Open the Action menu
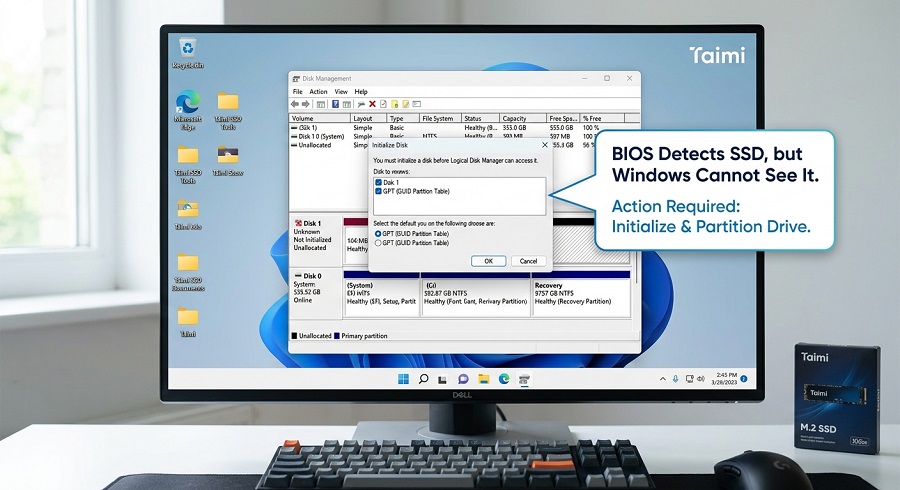 (318, 92)
